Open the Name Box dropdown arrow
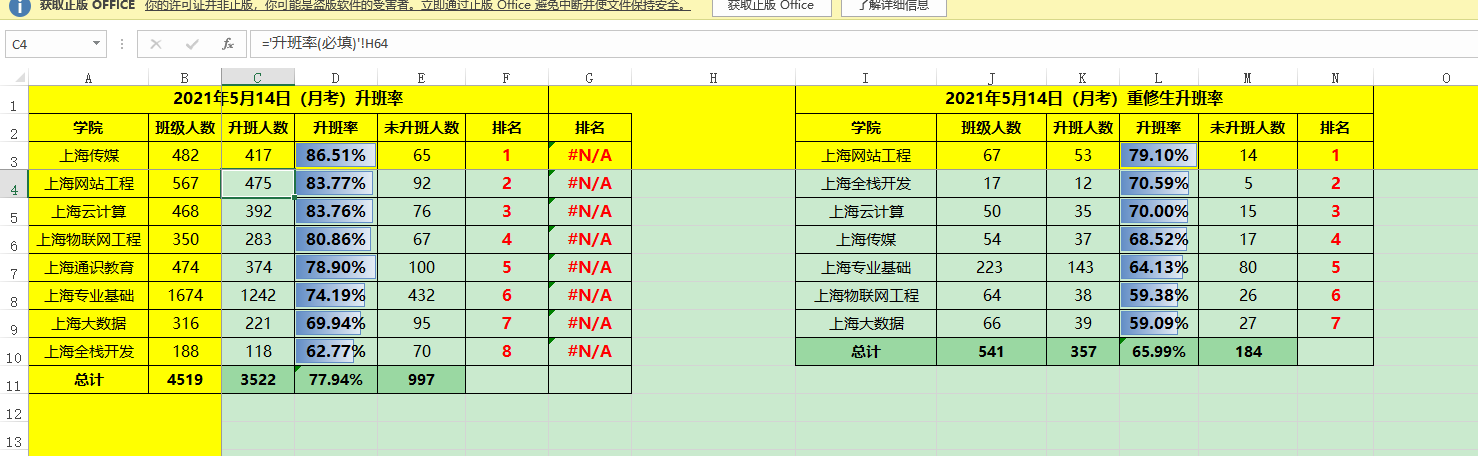The image size is (1478, 456). 96,44
